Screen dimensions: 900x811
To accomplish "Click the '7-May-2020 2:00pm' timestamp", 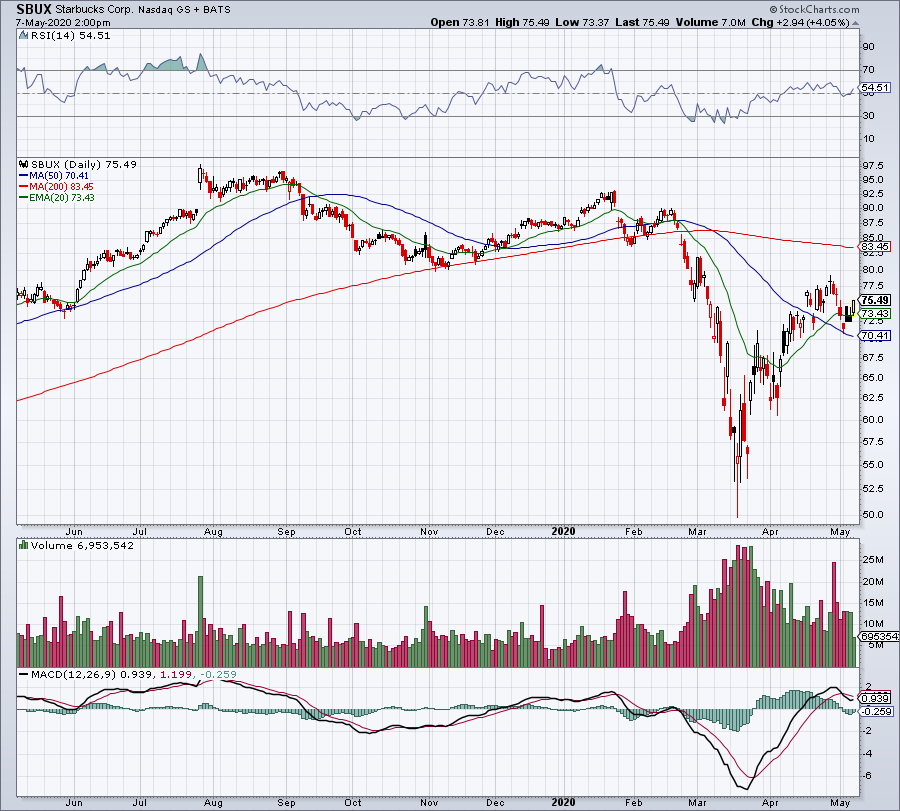I will 63,23.
